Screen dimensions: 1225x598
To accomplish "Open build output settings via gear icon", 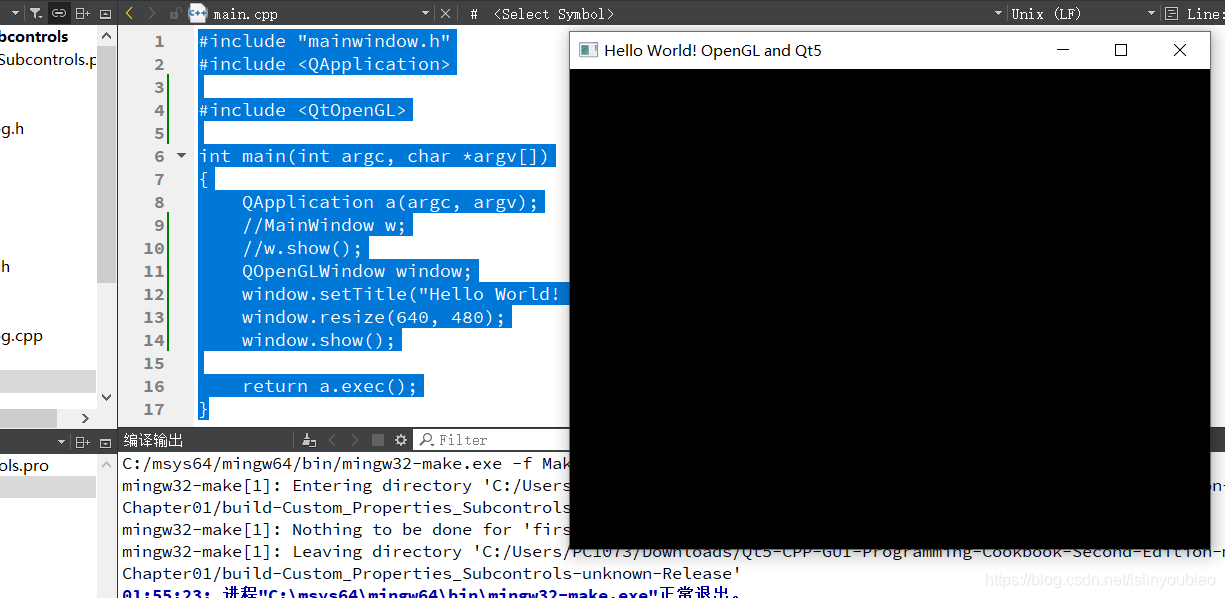I will click(400, 439).
